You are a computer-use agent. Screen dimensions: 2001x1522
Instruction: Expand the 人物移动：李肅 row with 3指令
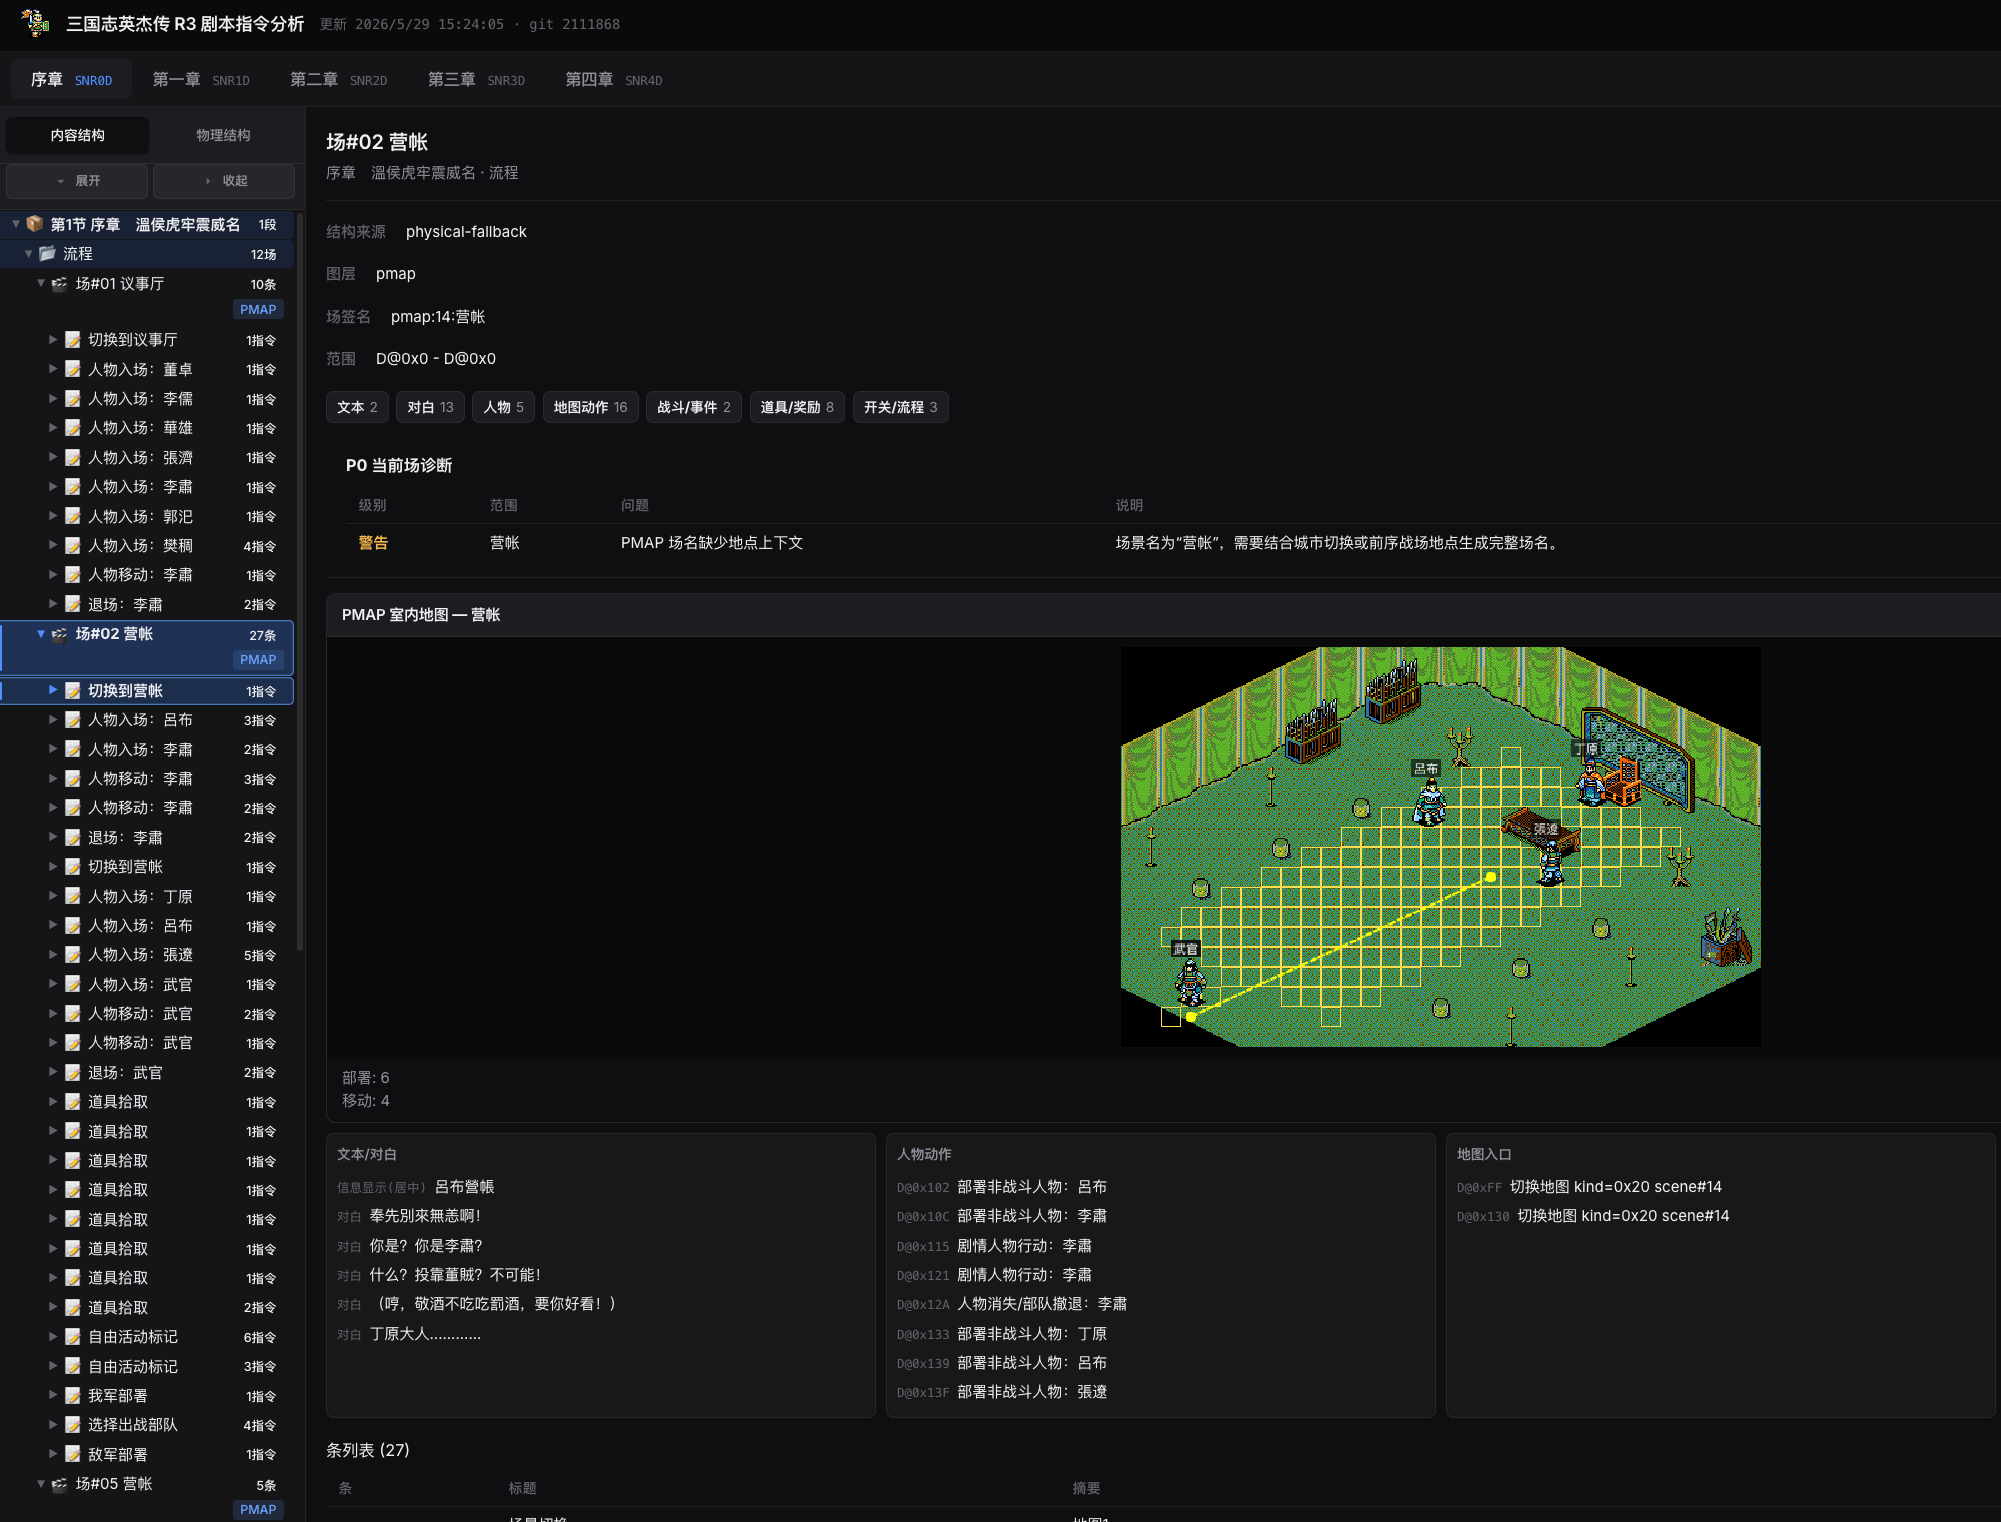click(53, 778)
